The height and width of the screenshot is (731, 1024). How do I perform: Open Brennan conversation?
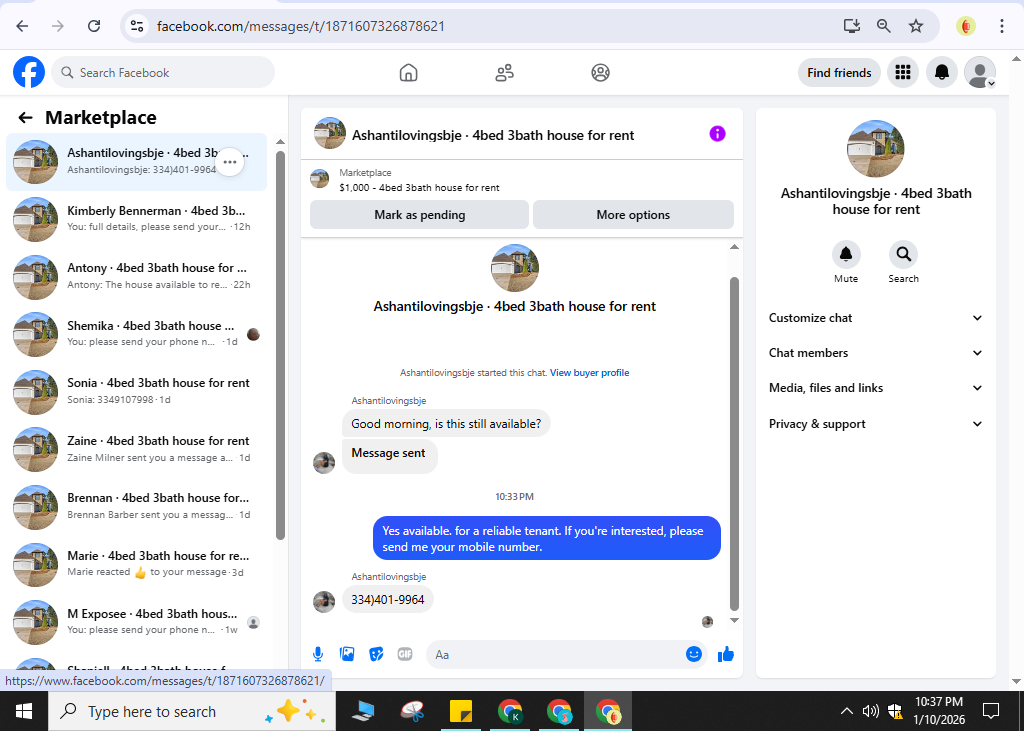pyautogui.click(x=136, y=507)
